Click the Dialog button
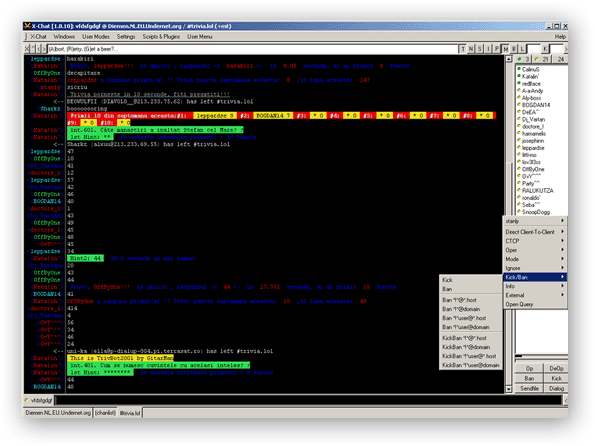595x446 pixels. coord(556,388)
